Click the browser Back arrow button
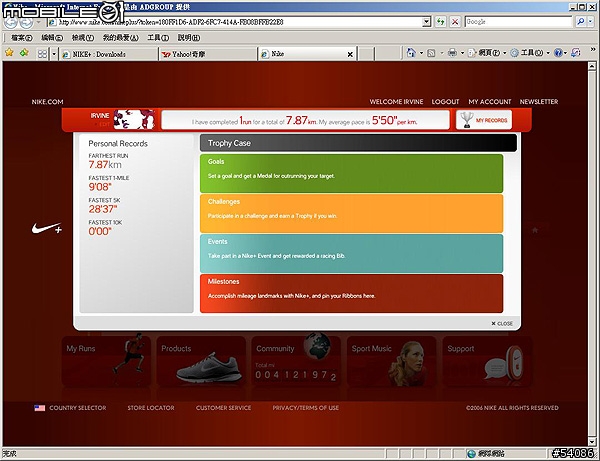 [x=10, y=22]
